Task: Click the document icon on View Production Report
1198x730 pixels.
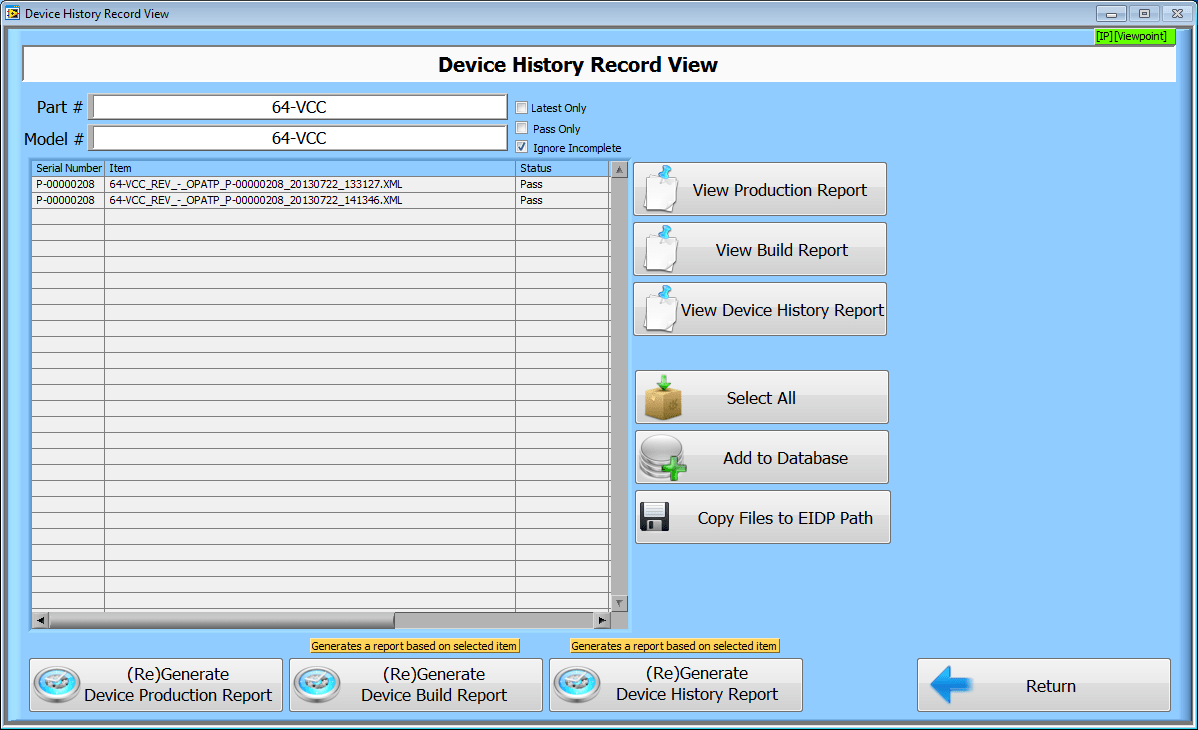Action: pos(660,188)
